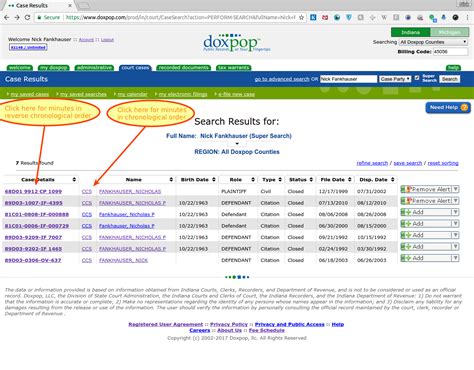This screenshot has height=370, width=474.
Task: Expand the small arrow under Full Name
Action: pos(237,144)
